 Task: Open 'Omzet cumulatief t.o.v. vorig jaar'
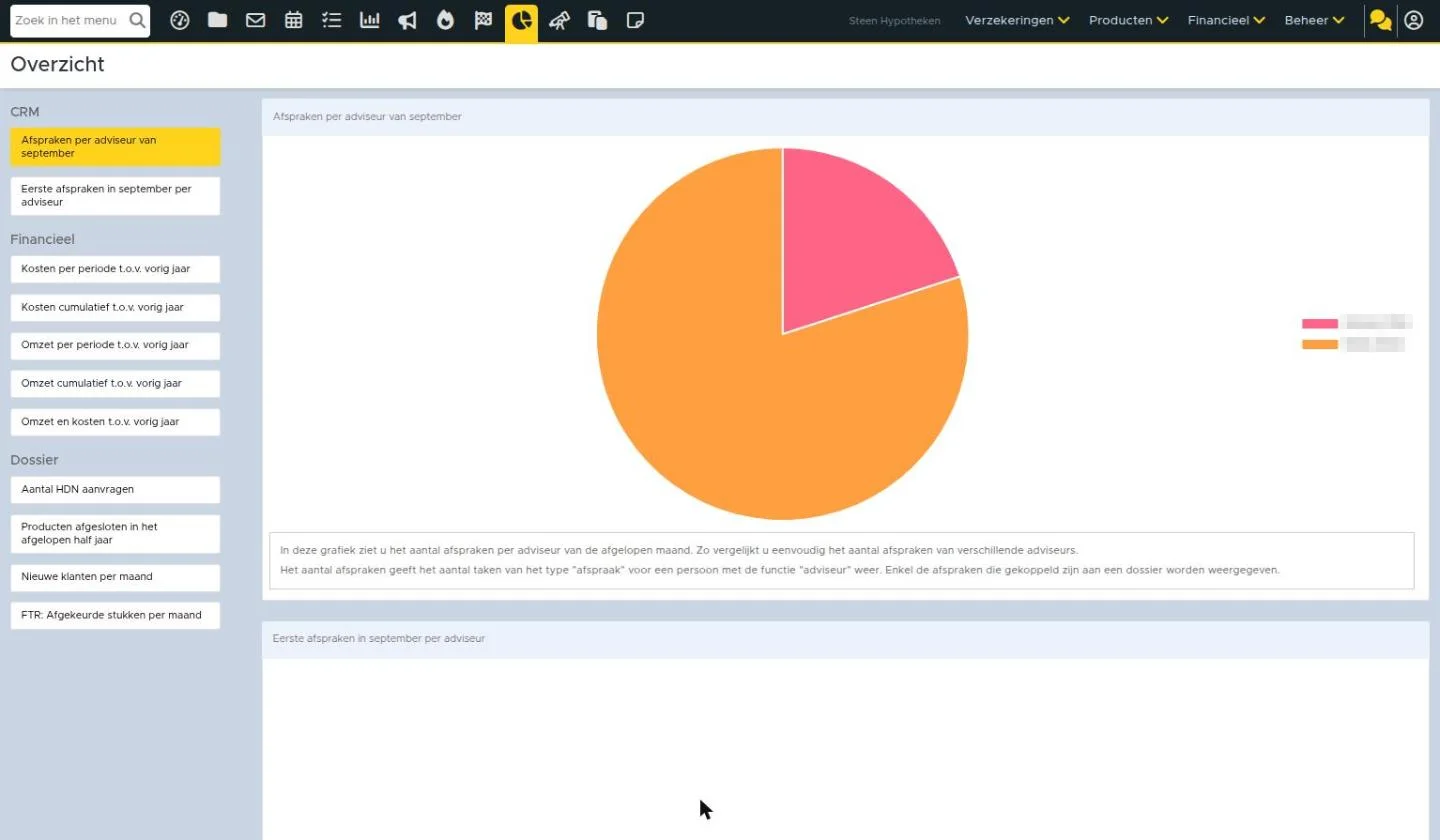115,383
